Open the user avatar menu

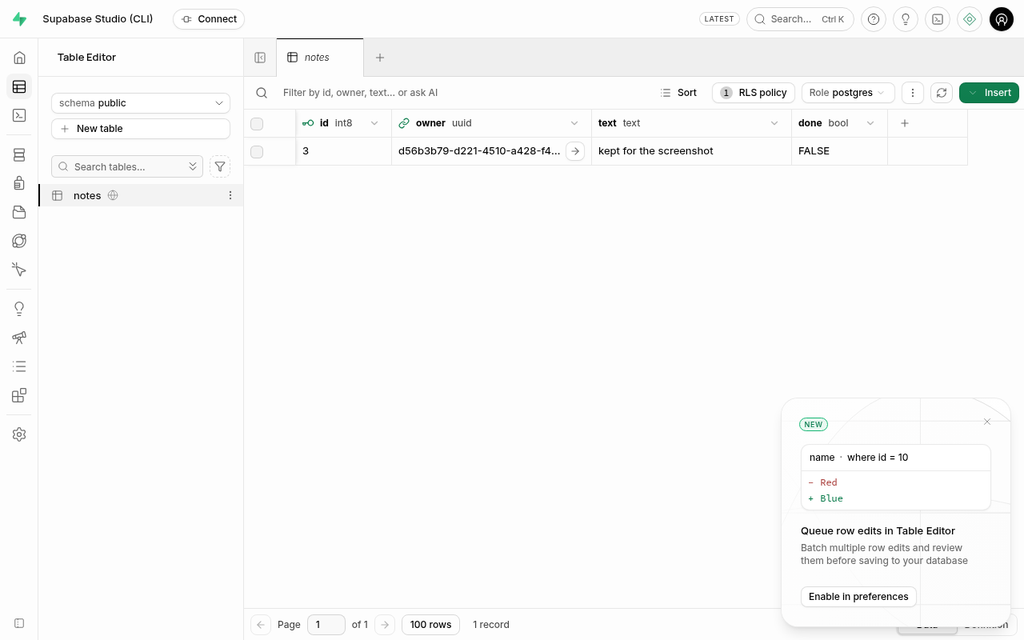(x=1001, y=19)
